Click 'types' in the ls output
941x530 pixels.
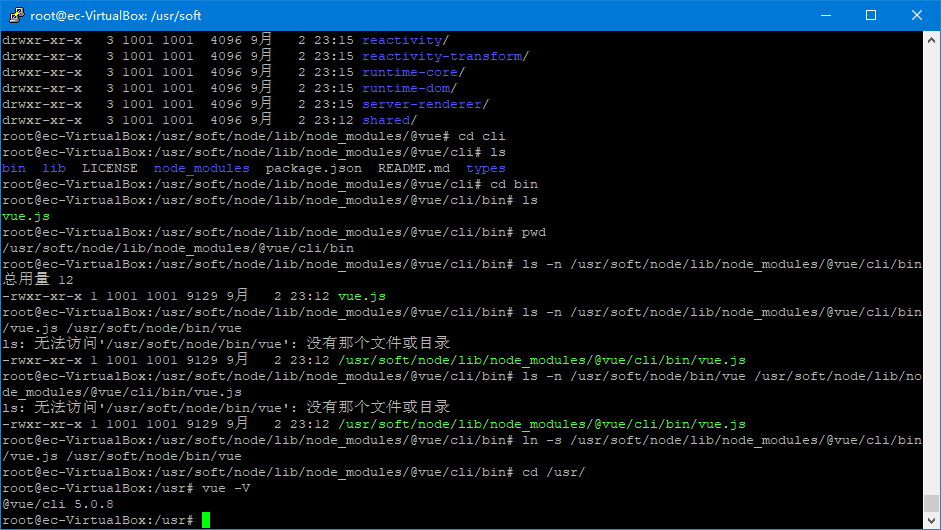(x=486, y=168)
